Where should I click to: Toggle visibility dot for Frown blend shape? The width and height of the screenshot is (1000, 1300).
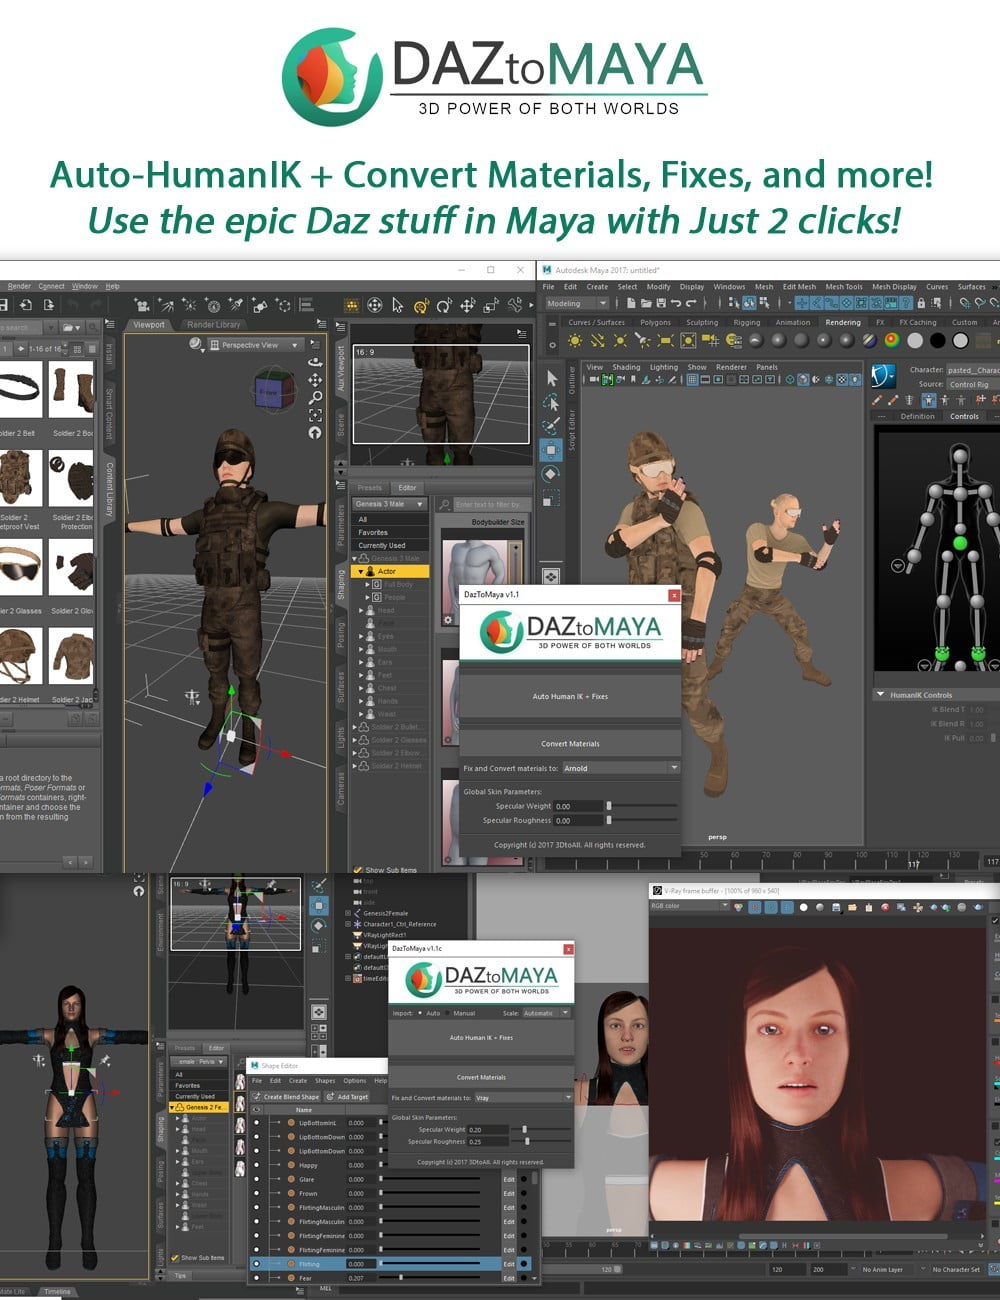click(256, 1193)
